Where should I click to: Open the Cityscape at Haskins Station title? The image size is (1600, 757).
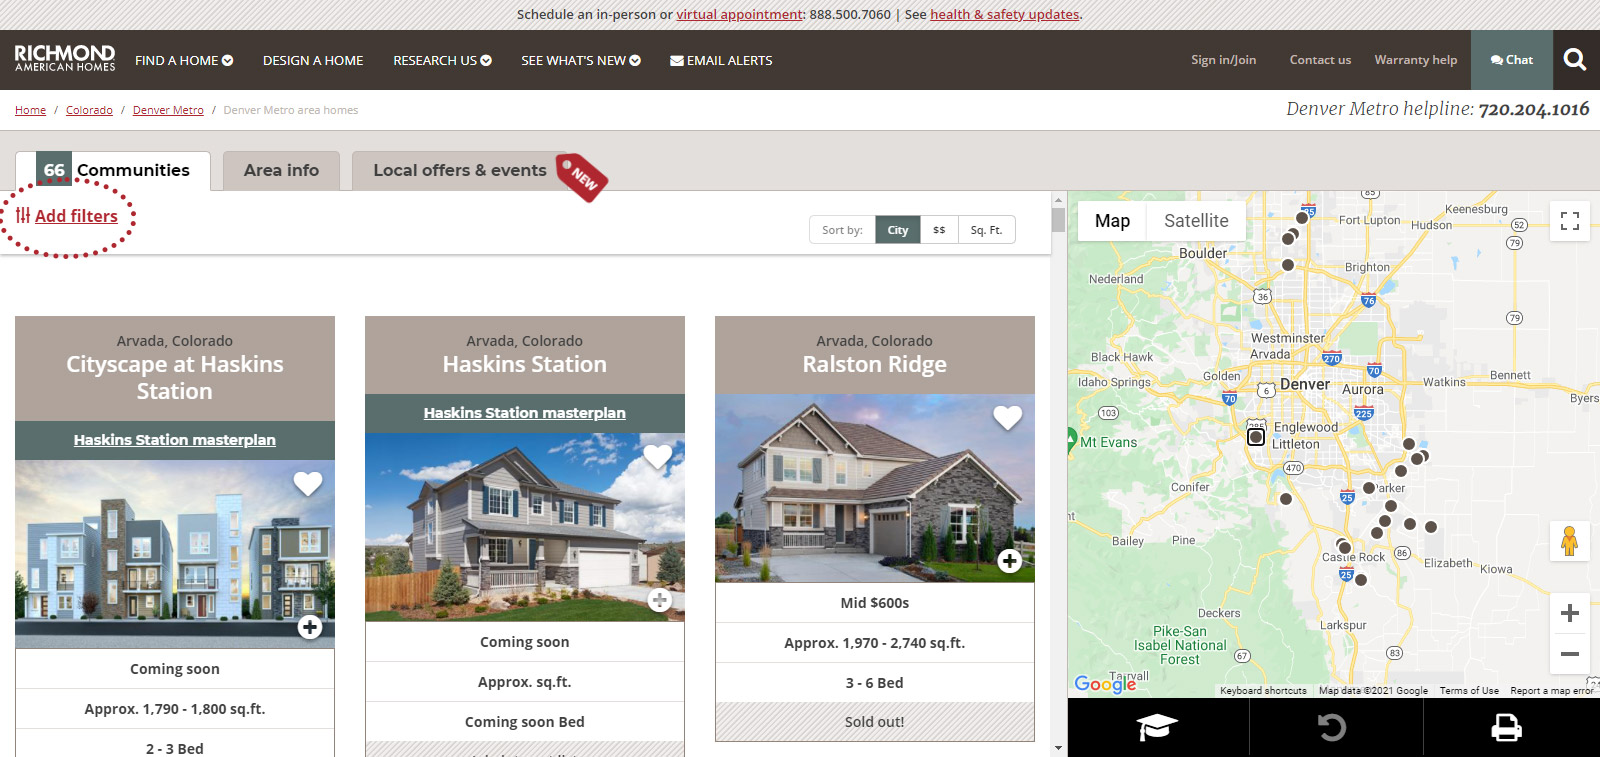pyautogui.click(x=175, y=378)
